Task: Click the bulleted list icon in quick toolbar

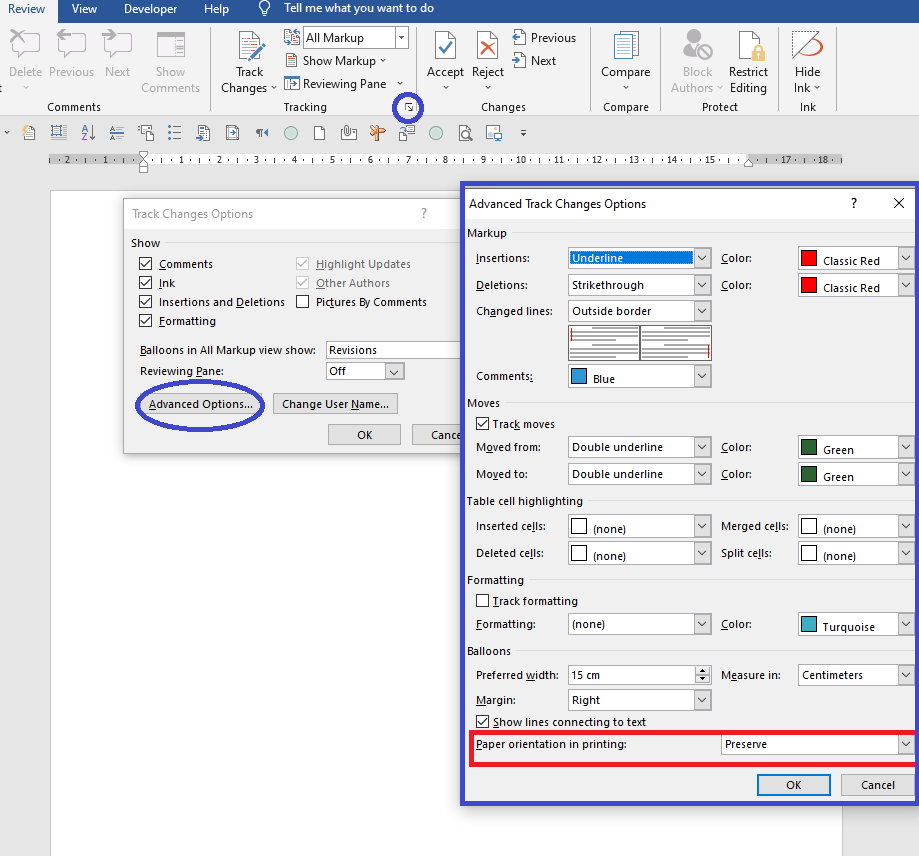Action: pyautogui.click(x=174, y=133)
